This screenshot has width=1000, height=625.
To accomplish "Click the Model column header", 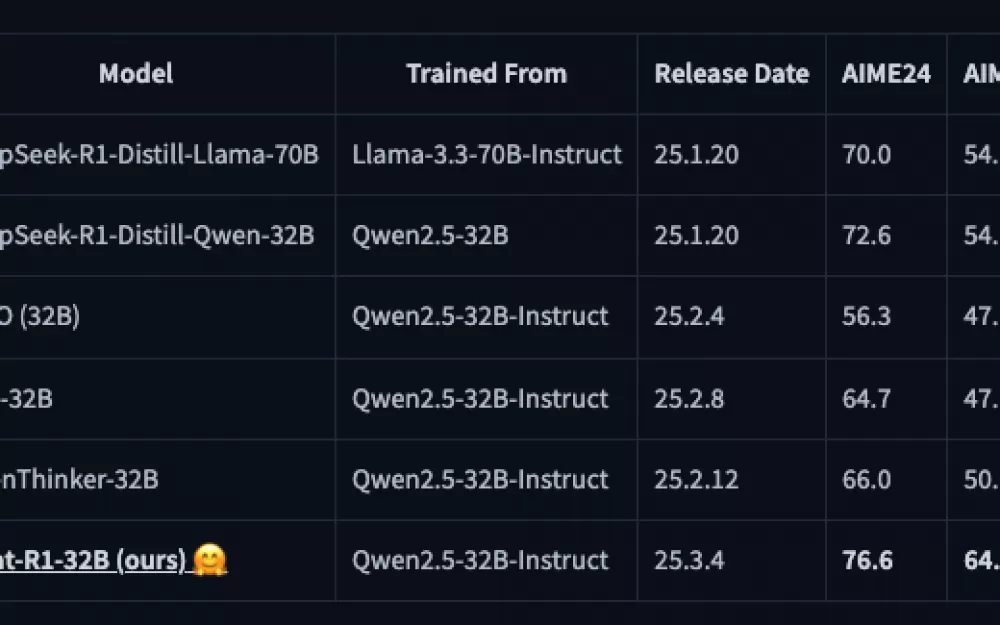I will [x=136, y=73].
